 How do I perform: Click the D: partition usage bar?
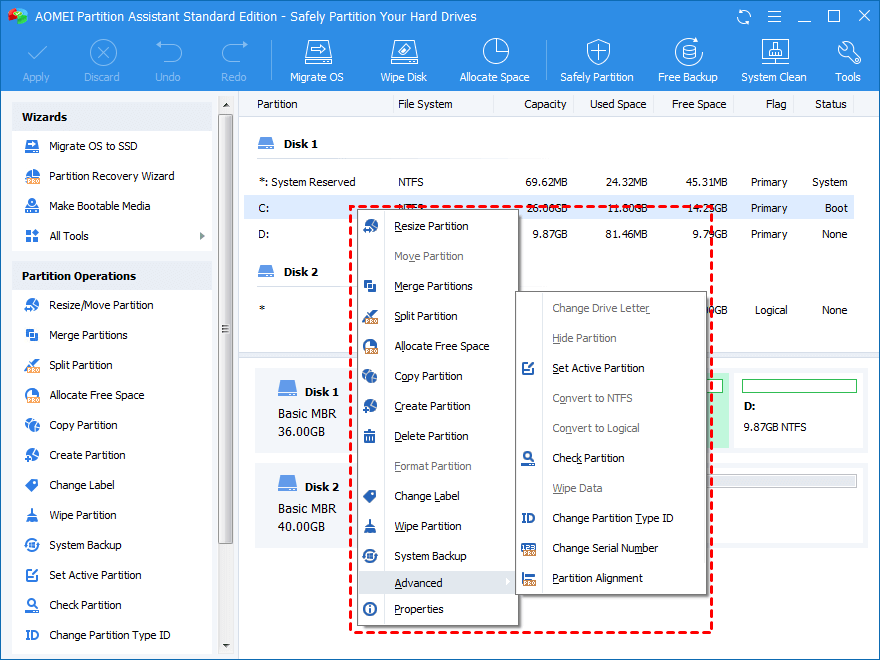point(799,386)
